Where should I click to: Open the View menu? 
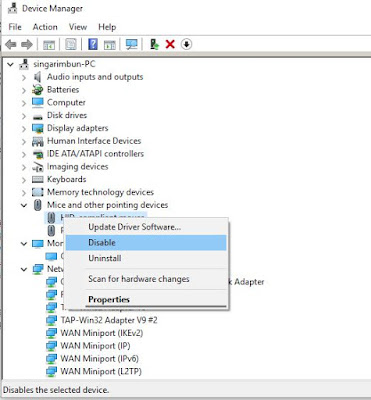[78, 27]
